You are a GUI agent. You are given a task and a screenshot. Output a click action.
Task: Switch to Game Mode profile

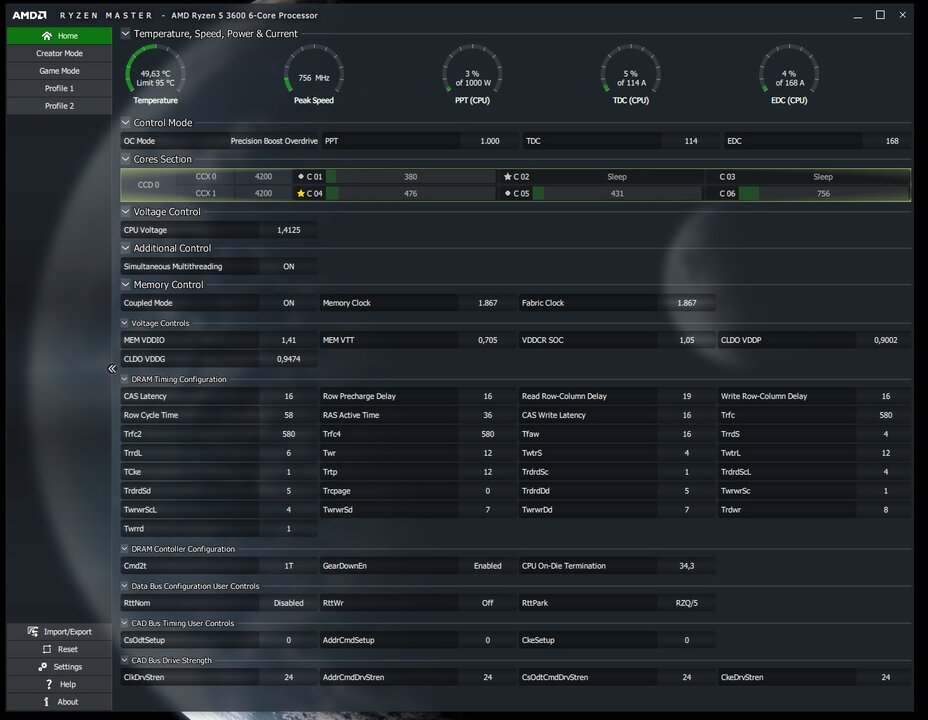coord(59,71)
